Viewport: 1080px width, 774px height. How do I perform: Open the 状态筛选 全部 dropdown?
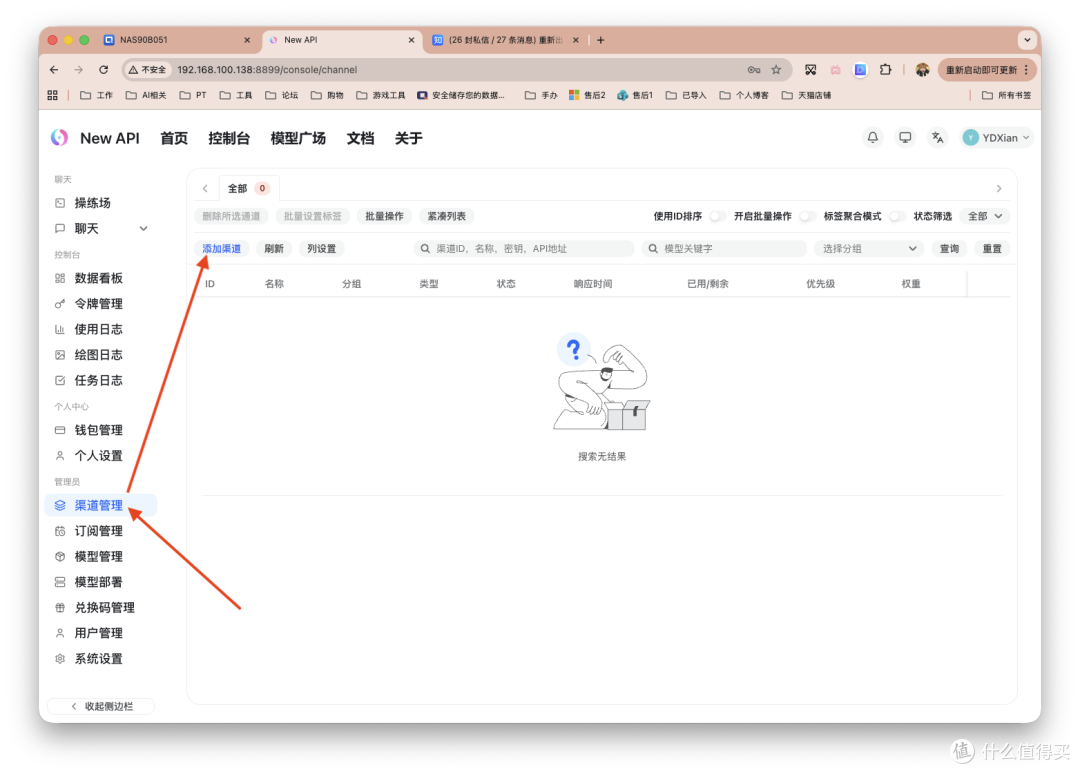[x=985, y=216]
